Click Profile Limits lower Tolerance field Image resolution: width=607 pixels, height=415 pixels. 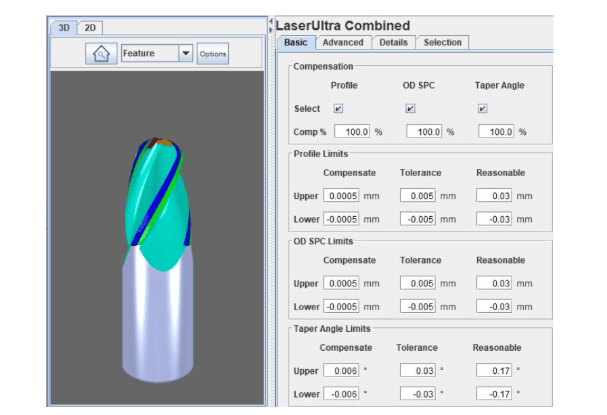[419, 219]
